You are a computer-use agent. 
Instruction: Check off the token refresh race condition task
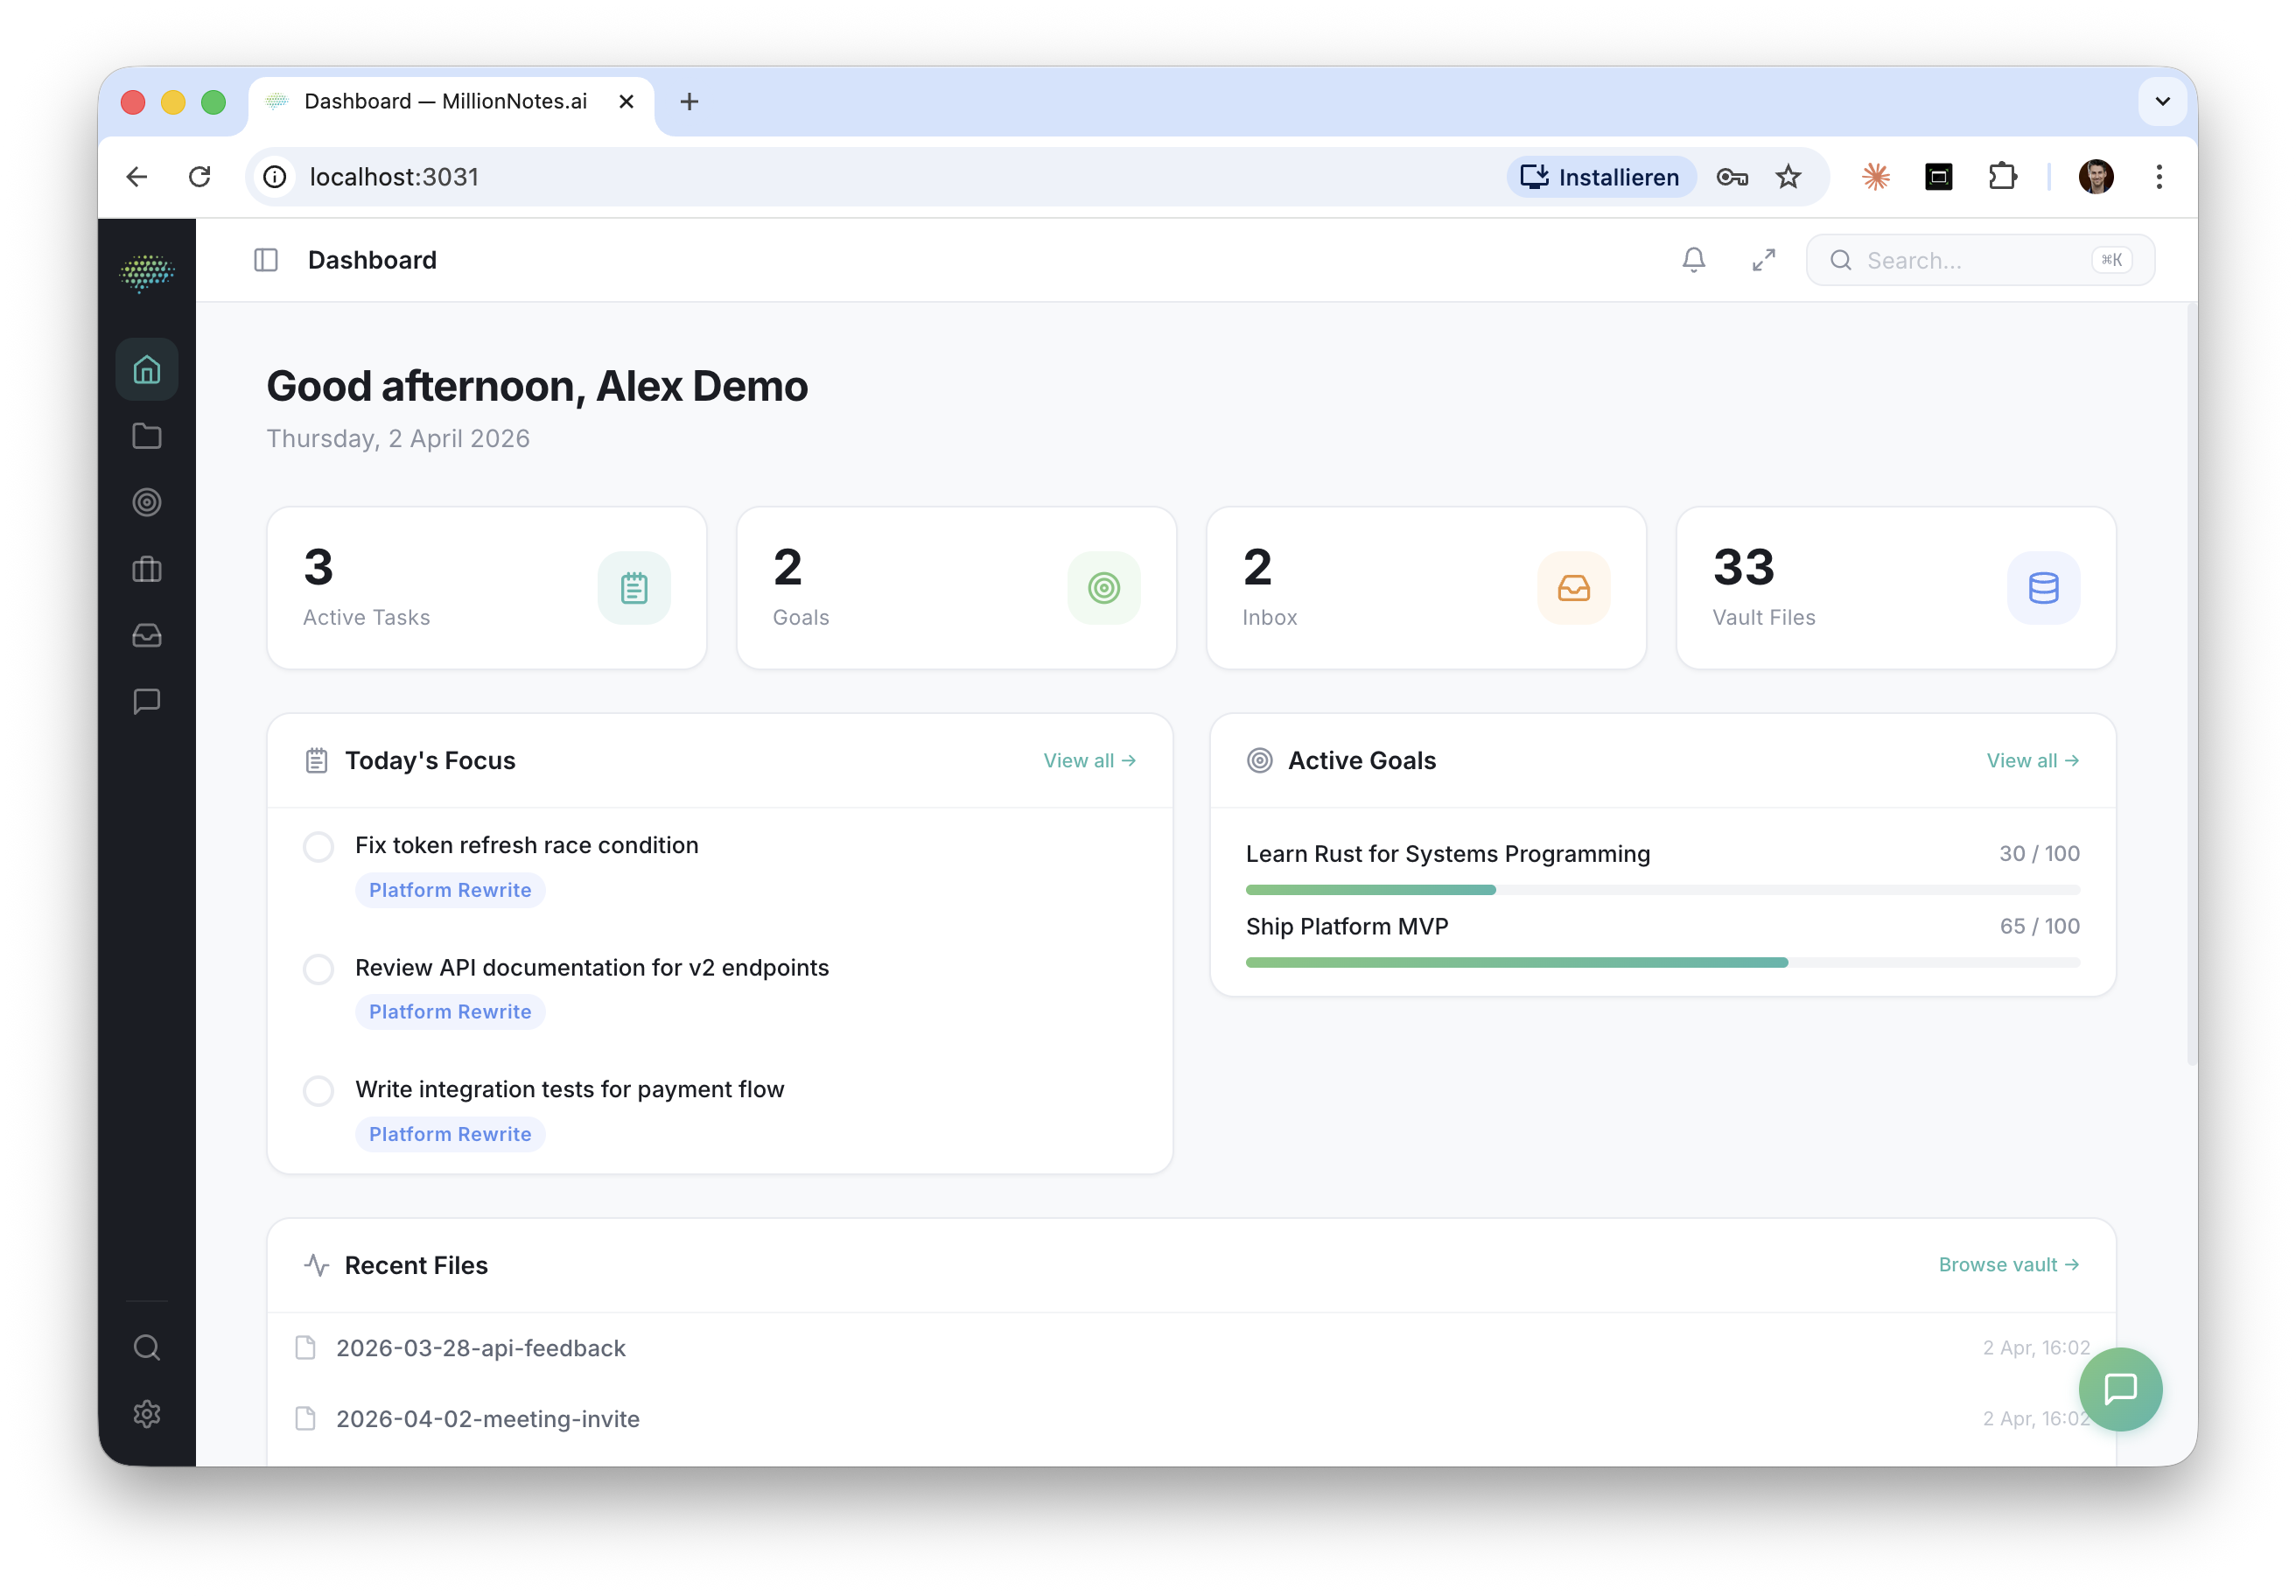pos(318,846)
